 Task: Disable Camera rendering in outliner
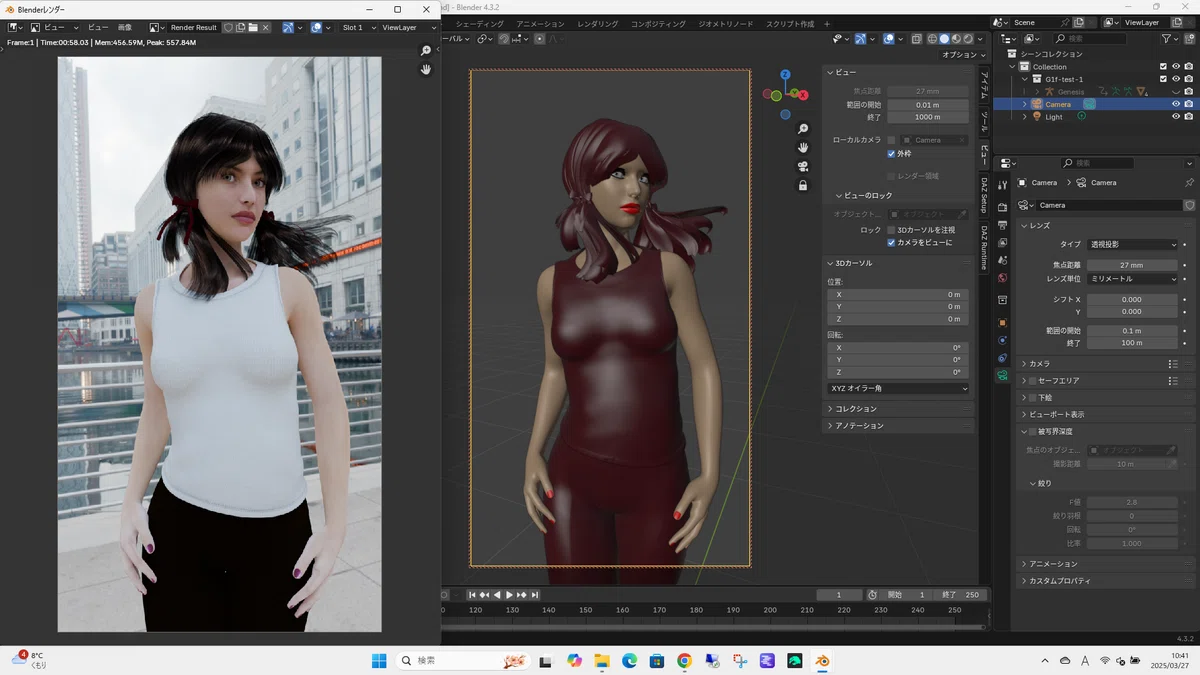click(1188, 104)
